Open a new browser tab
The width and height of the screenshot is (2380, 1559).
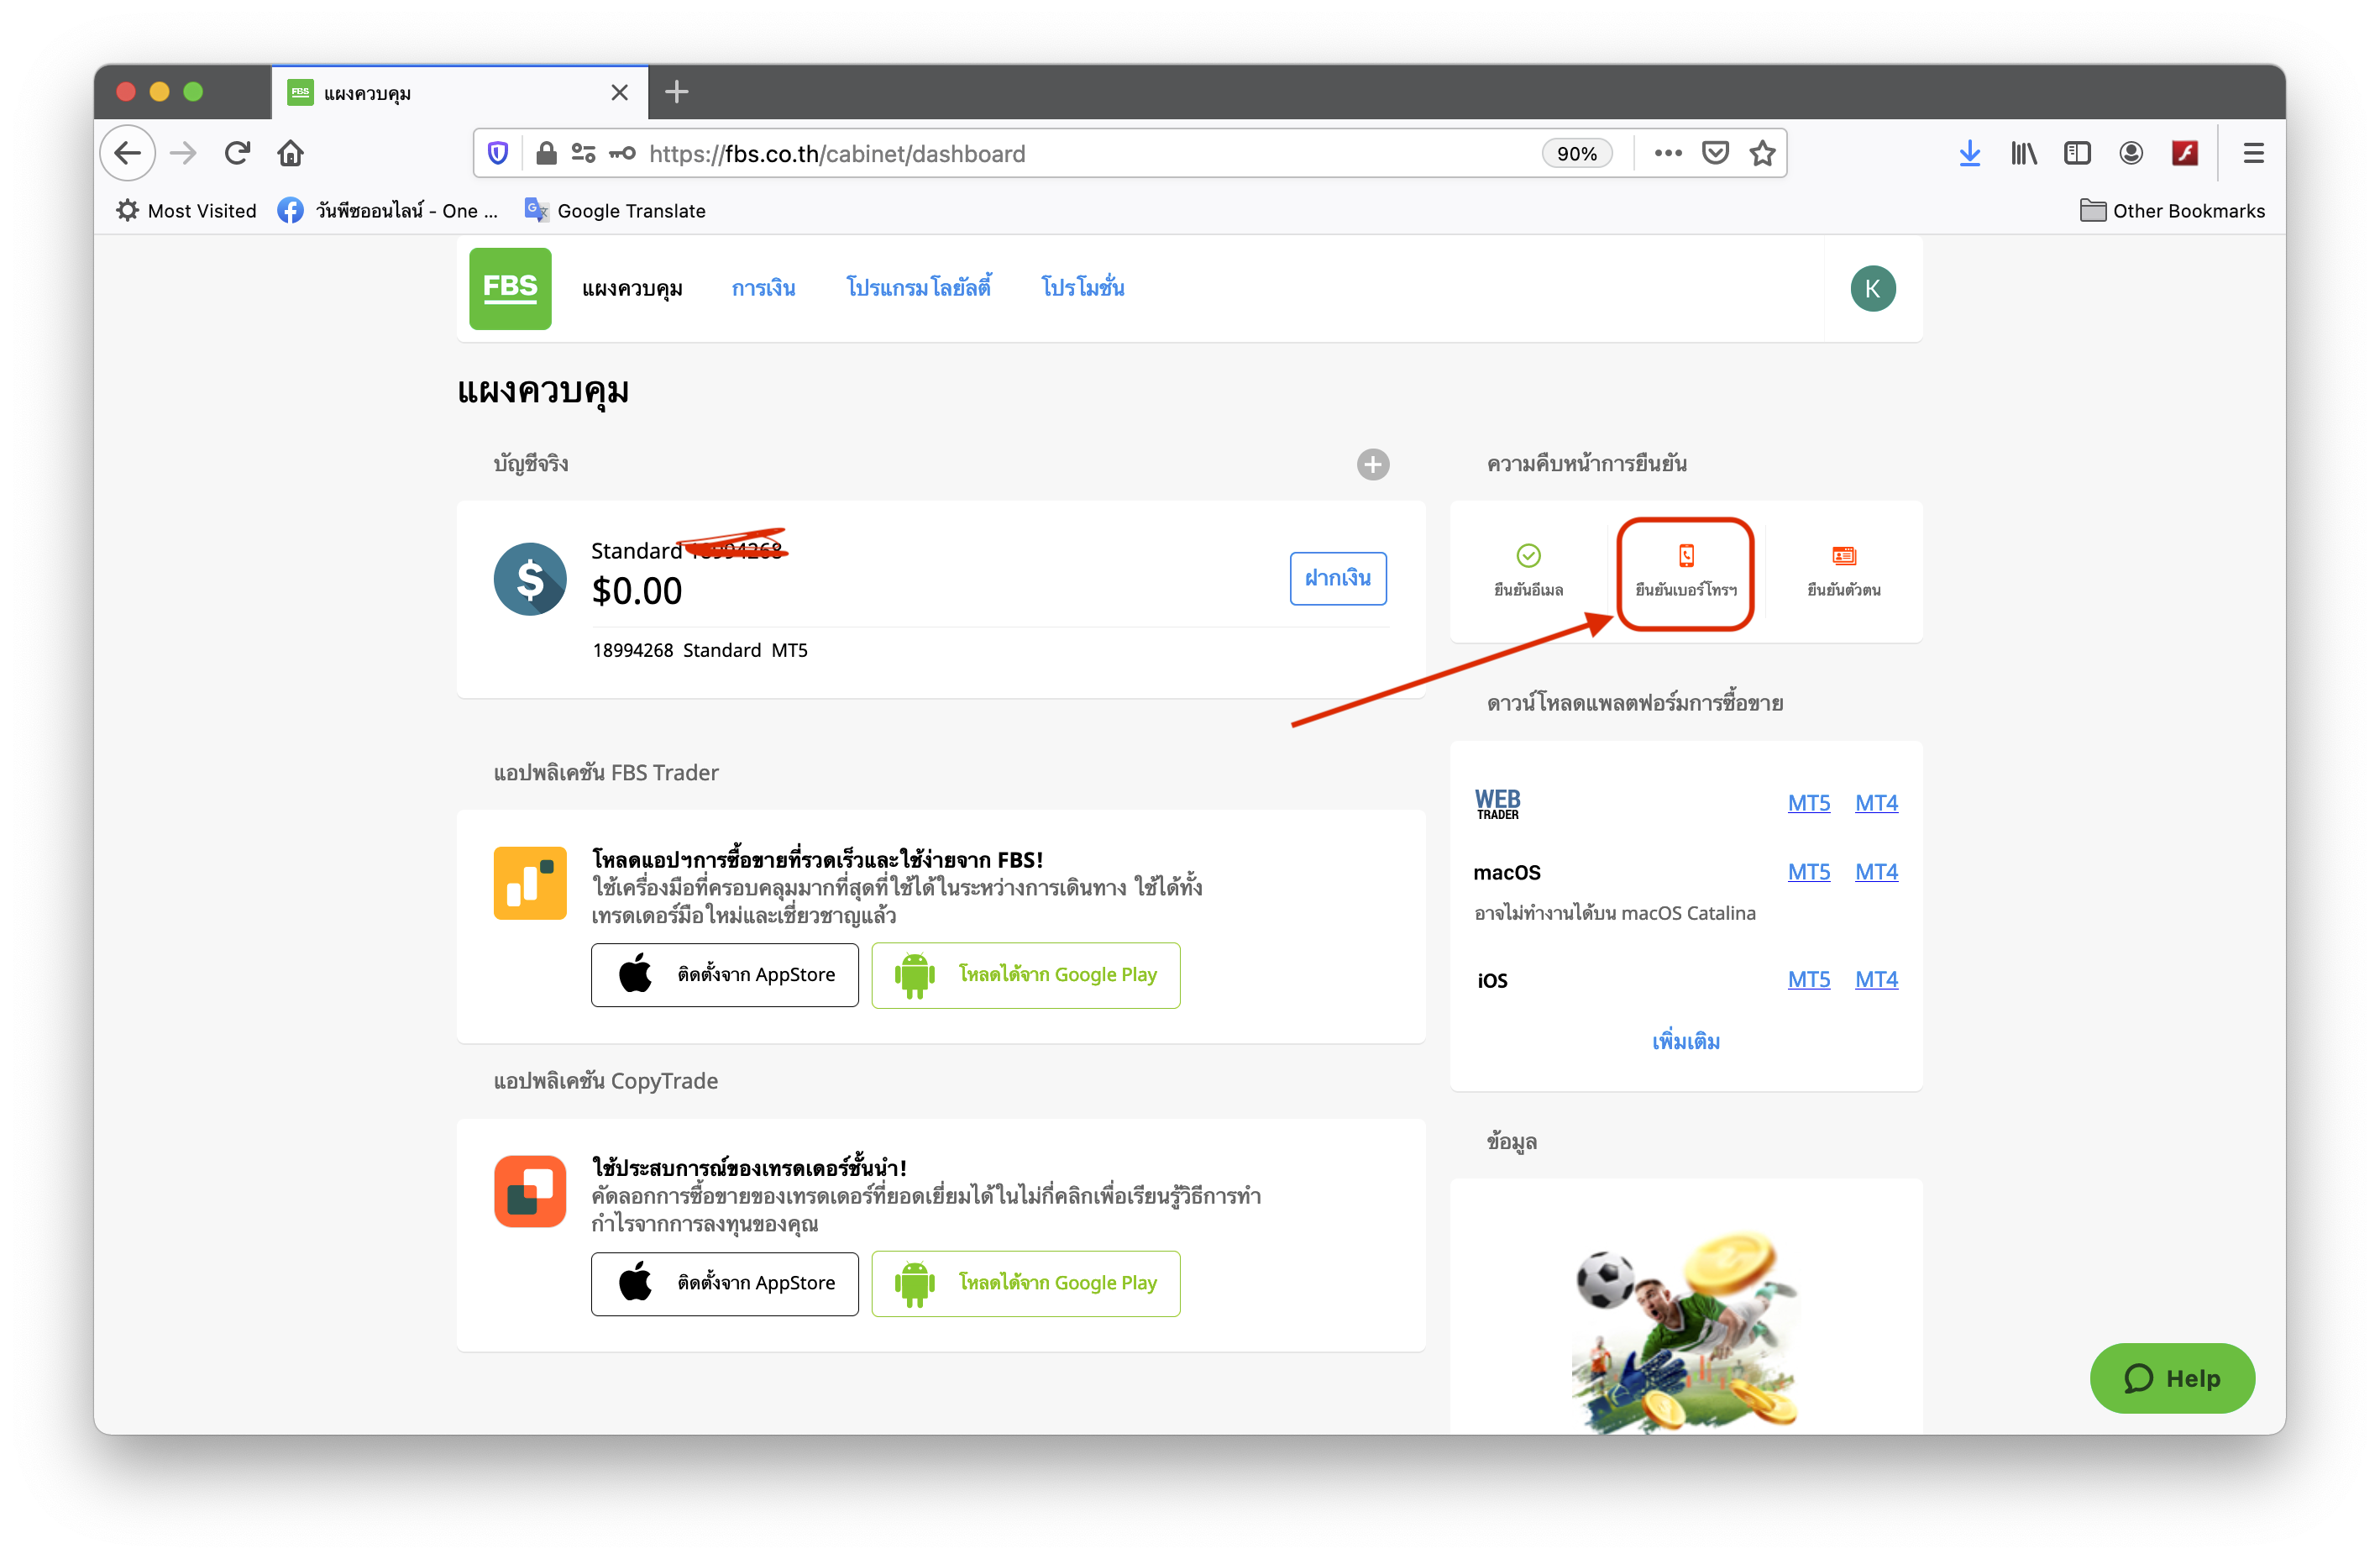click(x=677, y=92)
